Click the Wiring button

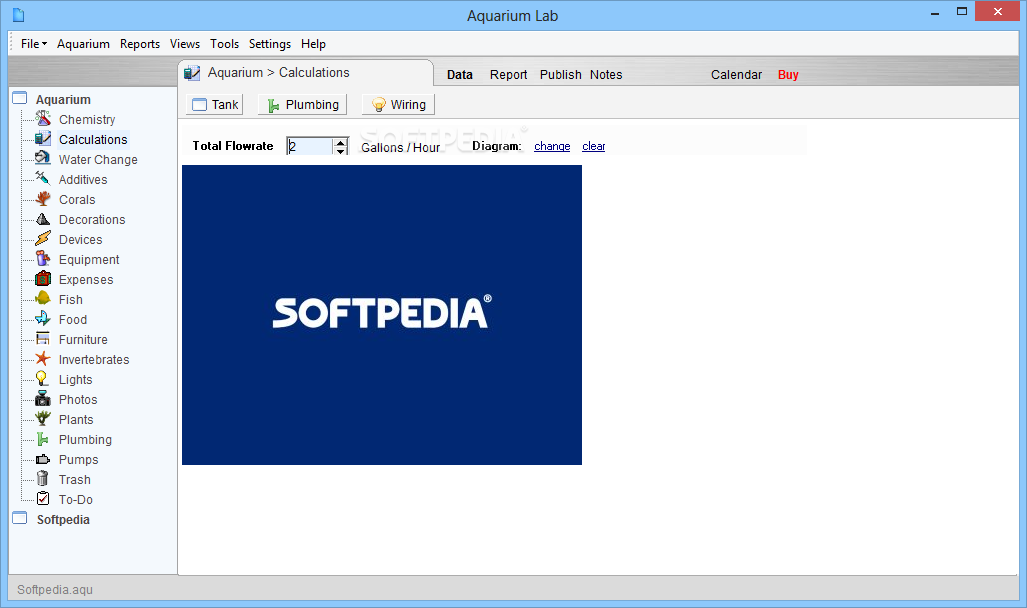(398, 105)
